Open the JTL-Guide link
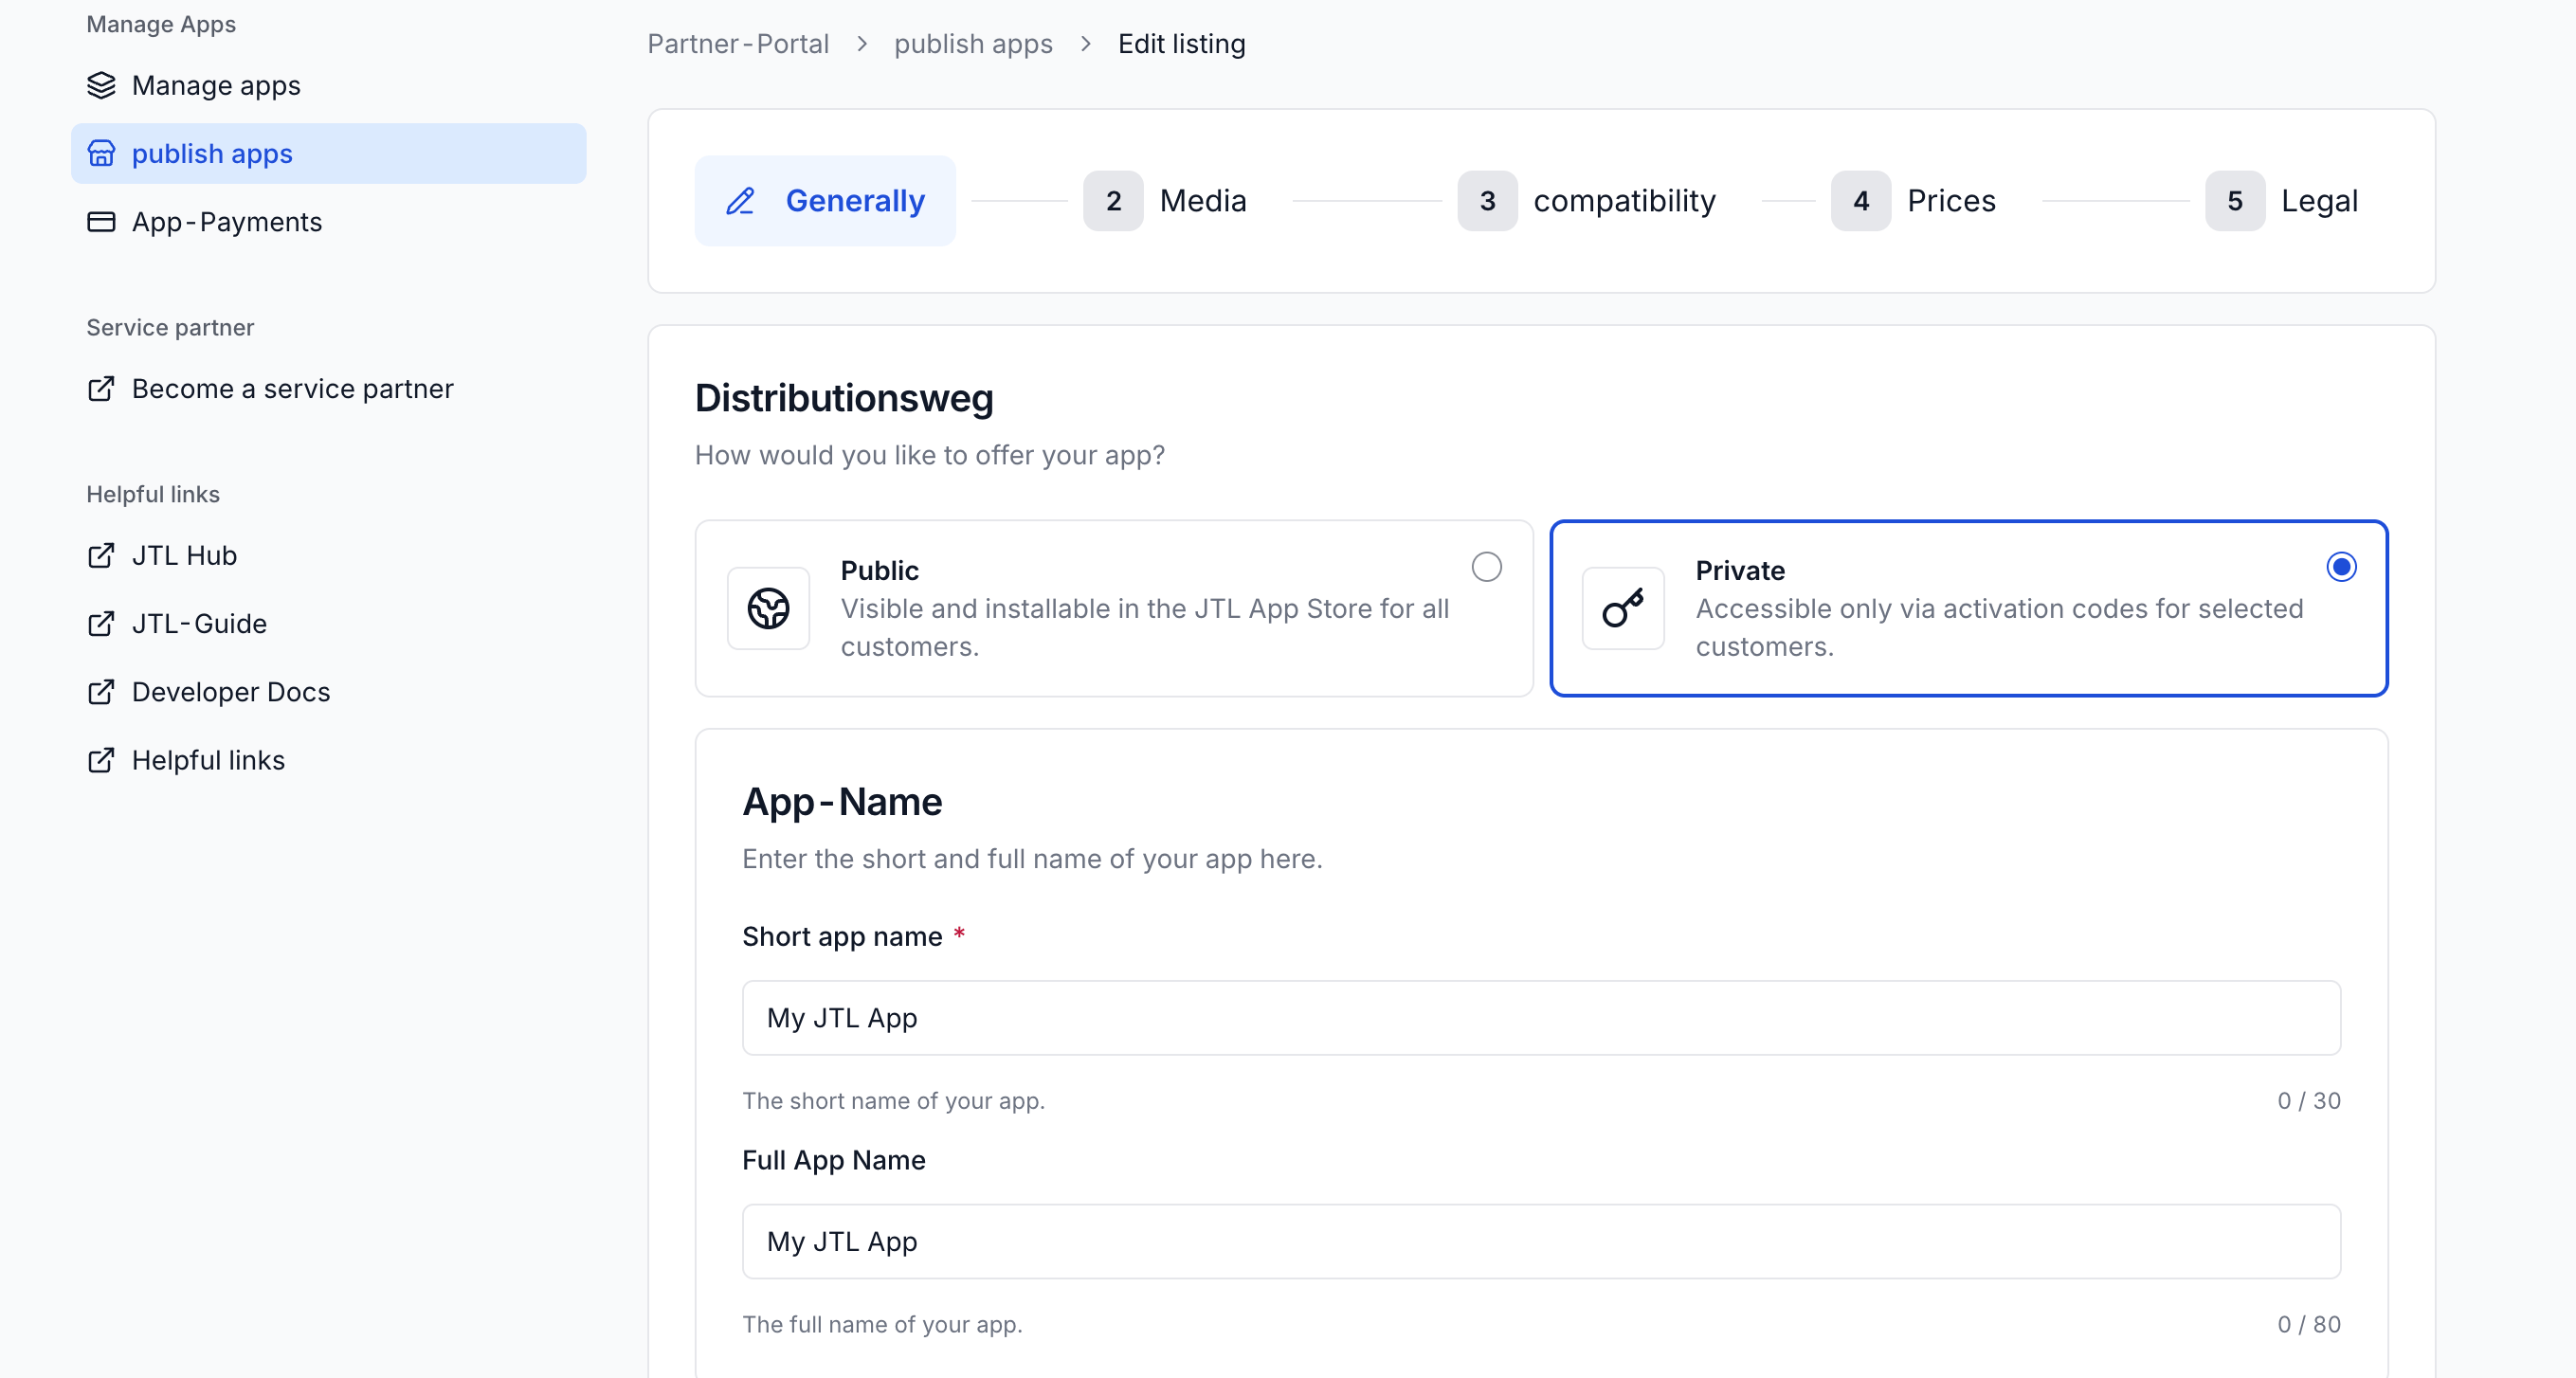 coord(328,623)
